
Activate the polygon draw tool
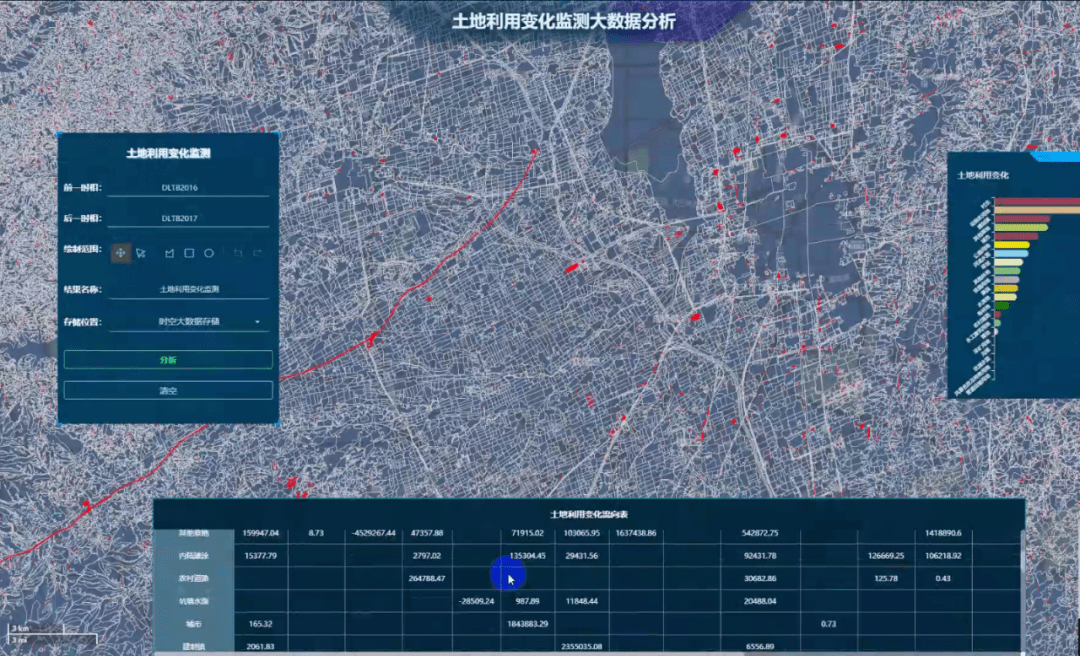coord(169,254)
